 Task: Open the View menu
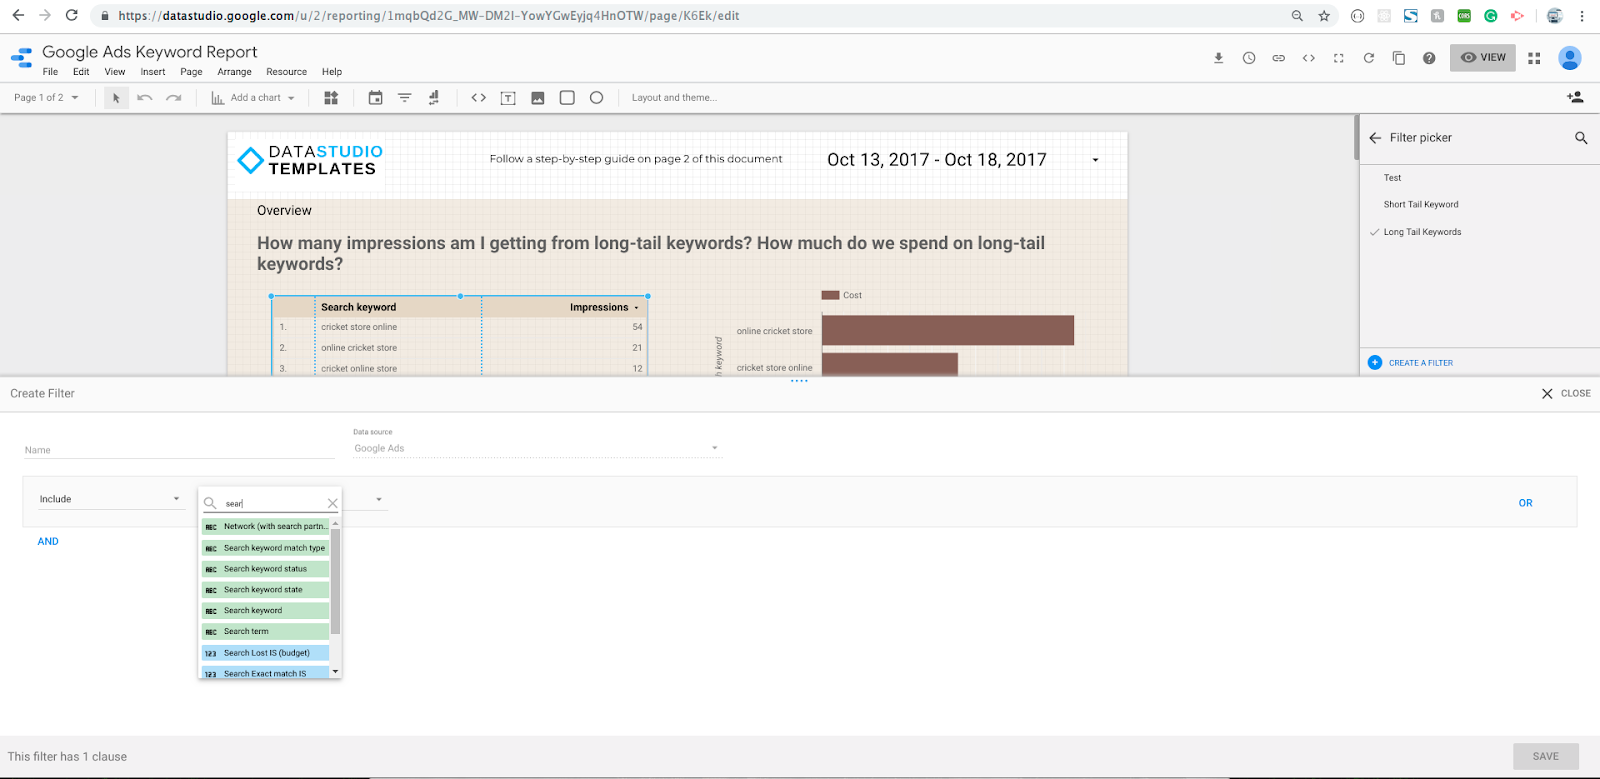coord(115,72)
